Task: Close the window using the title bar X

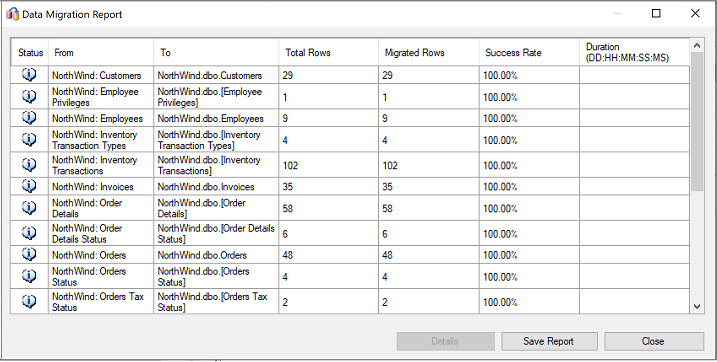Action: pyautogui.click(x=695, y=14)
